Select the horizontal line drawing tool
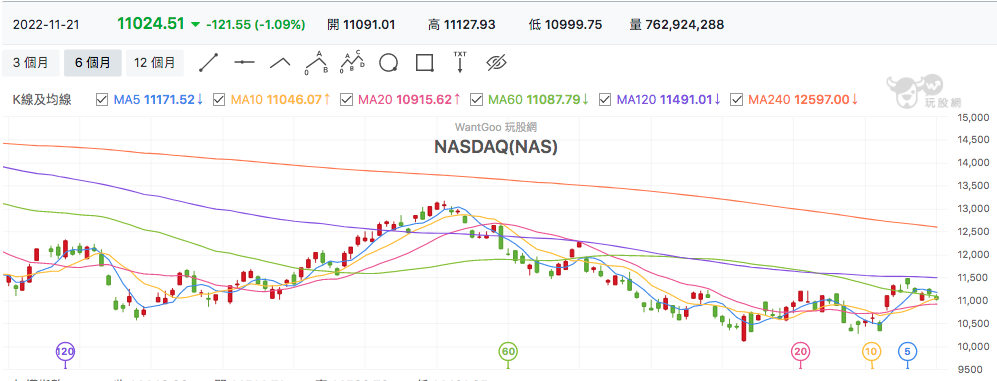The width and height of the screenshot is (997, 381). pos(244,62)
